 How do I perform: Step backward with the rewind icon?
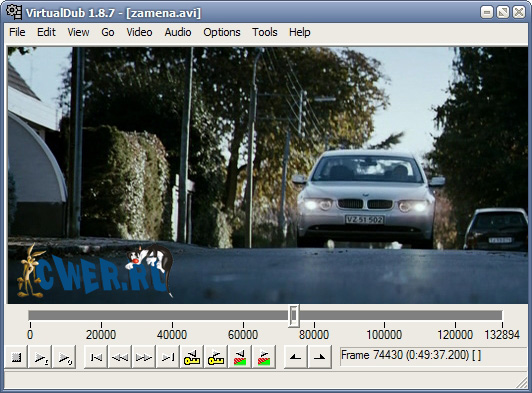pyautogui.click(x=120, y=357)
